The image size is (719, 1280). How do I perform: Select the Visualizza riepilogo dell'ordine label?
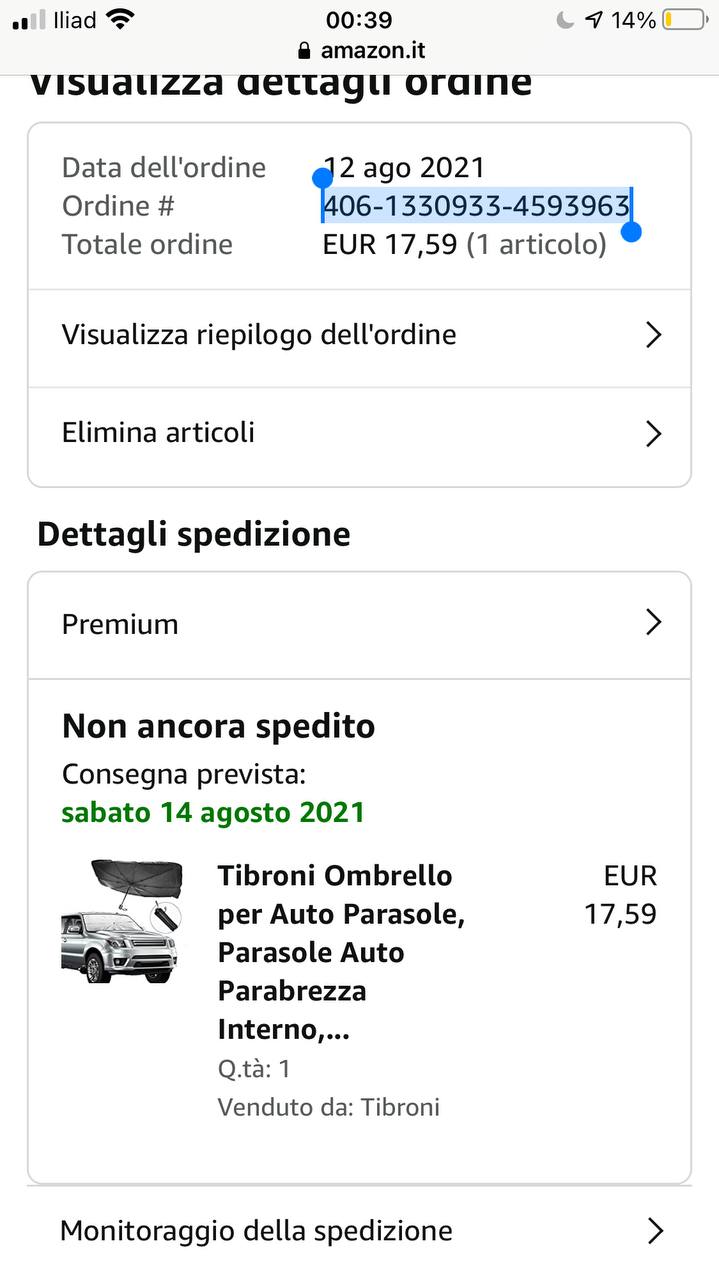[259, 335]
